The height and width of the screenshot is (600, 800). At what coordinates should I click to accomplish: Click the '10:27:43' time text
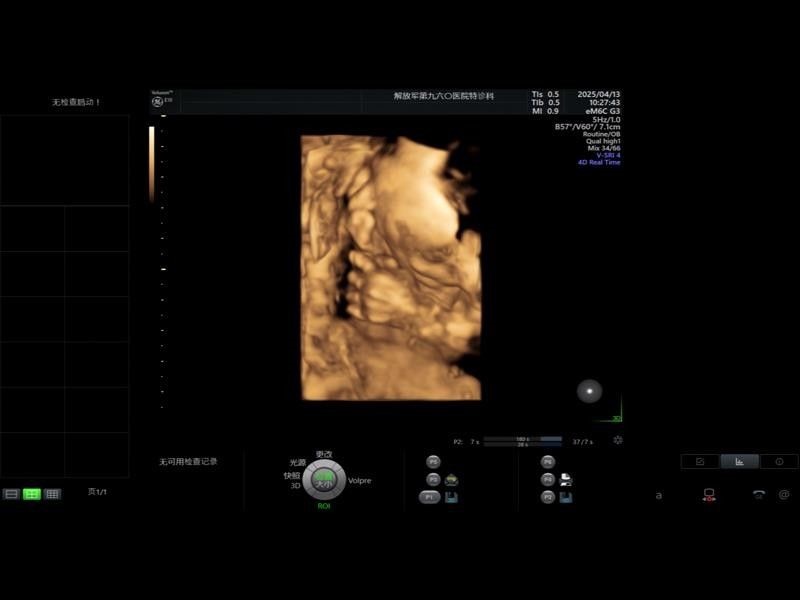coord(605,103)
